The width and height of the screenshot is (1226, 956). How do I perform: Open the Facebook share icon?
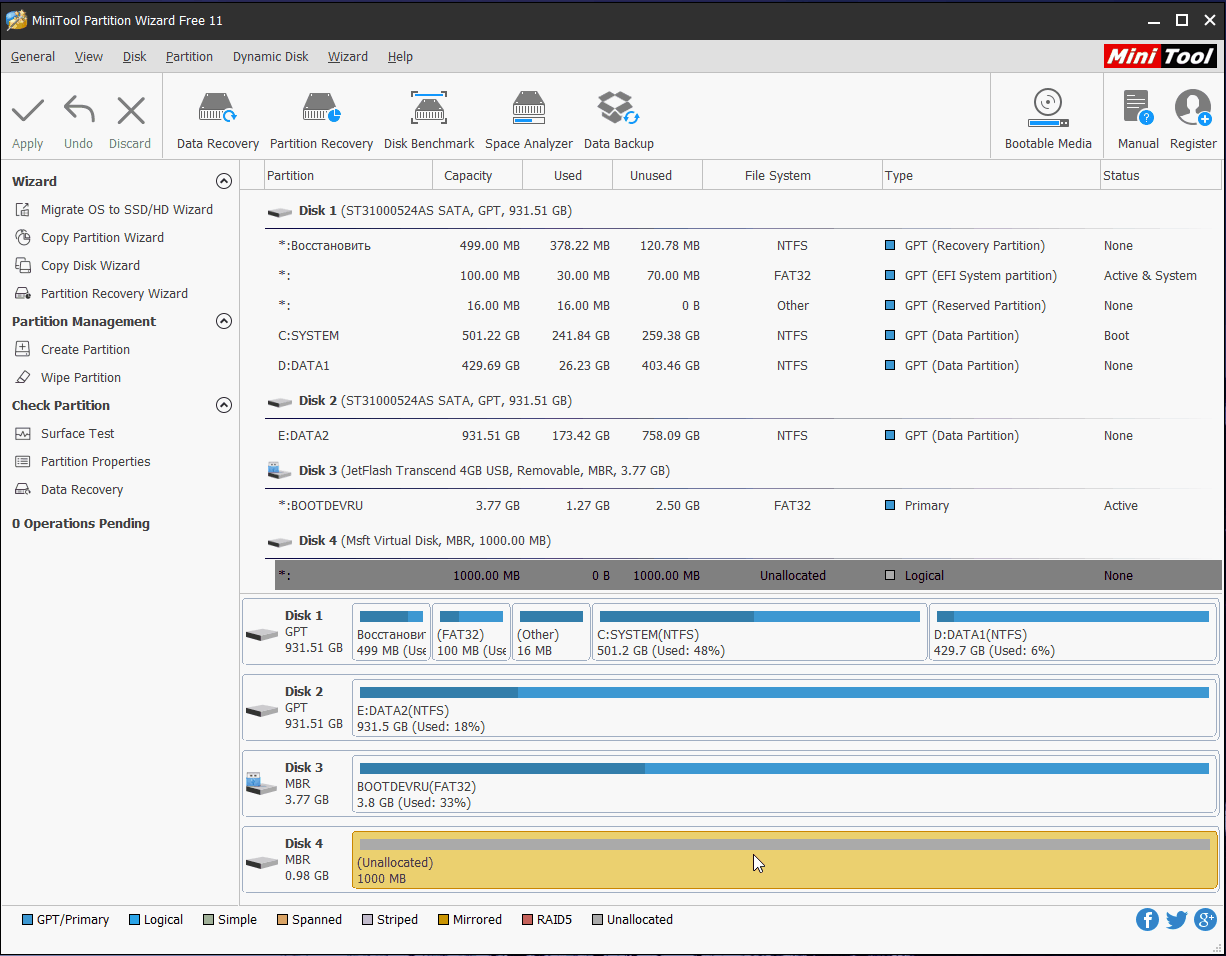[x=1147, y=920]
